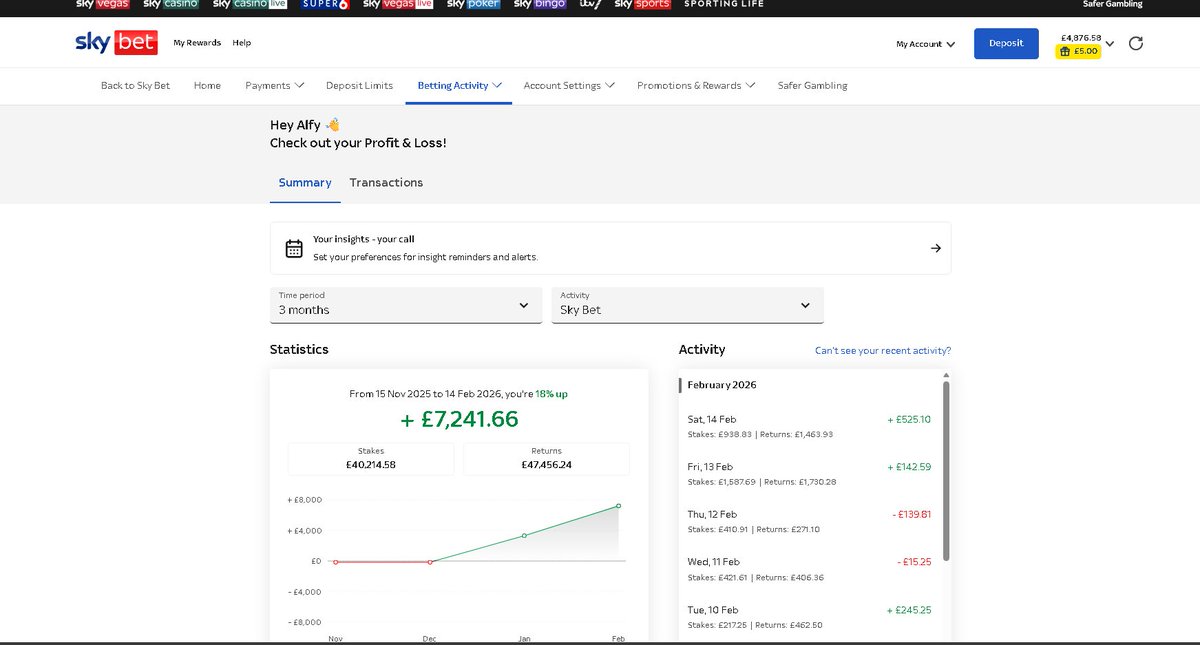
Task: Expand the Promotions & Rewards menu
Action: [696, 86]
